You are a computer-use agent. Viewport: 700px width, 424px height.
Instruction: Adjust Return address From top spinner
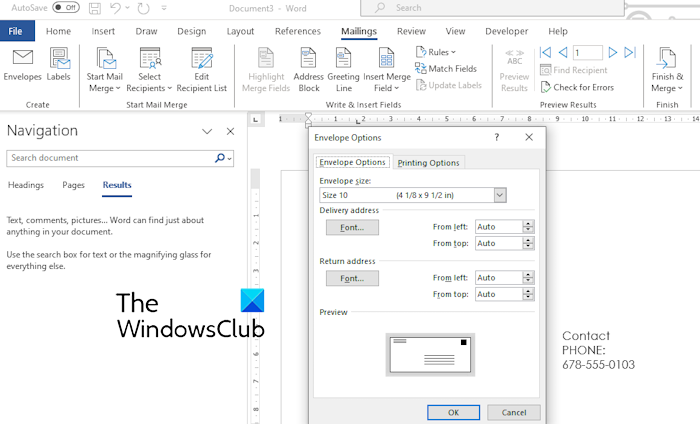click(528, 294)
